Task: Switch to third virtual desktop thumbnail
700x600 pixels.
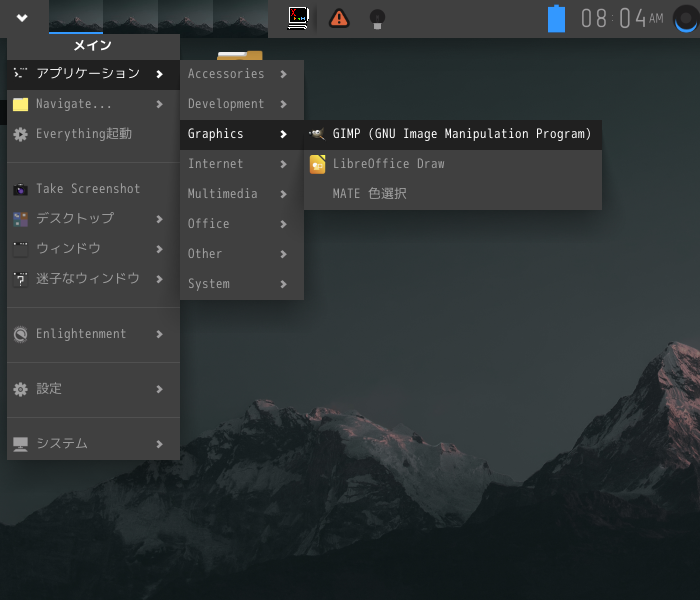Action: coord(185,17)
